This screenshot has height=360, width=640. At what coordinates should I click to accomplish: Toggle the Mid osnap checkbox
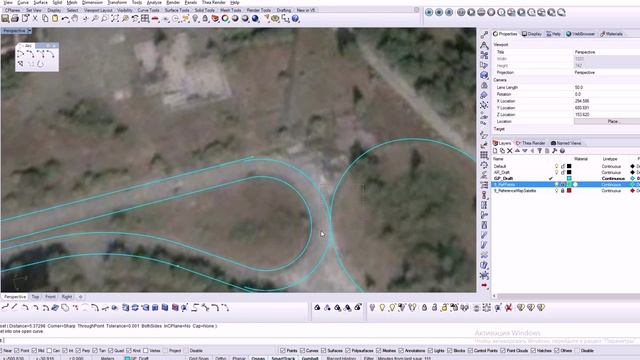(x=34, y=351)
